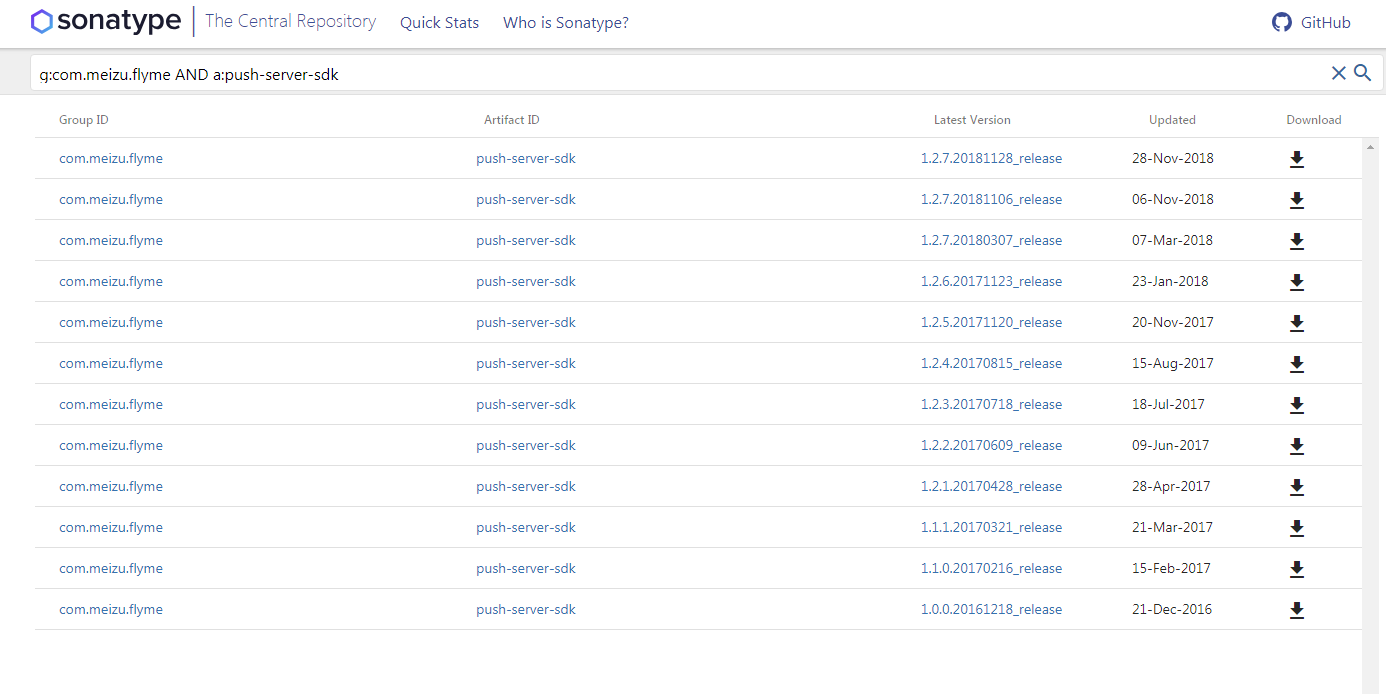The height and width of the screenshot is (694, 1386).
Task: Open push-server-sdk artifact in last row
Action: coord(526,610)
